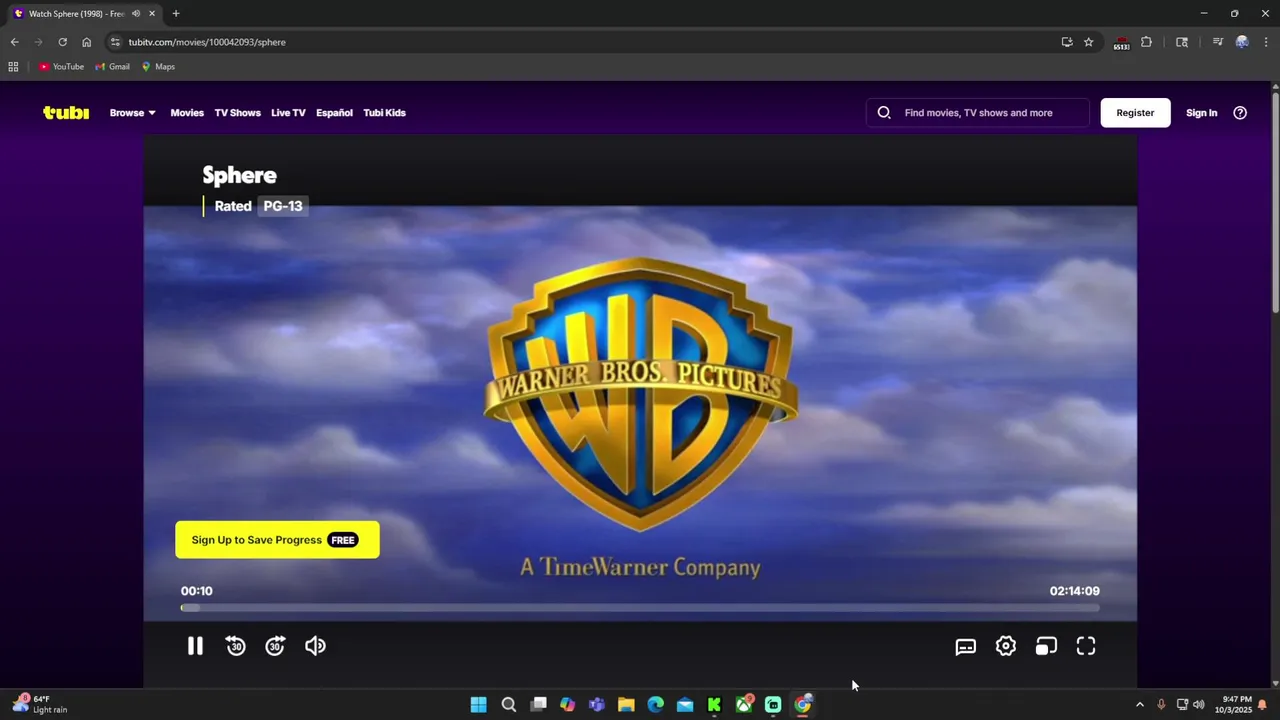Open the weather widget showing Light rain
The height and width of the screenshot is (720, 1280).
[x=40, y=705]
